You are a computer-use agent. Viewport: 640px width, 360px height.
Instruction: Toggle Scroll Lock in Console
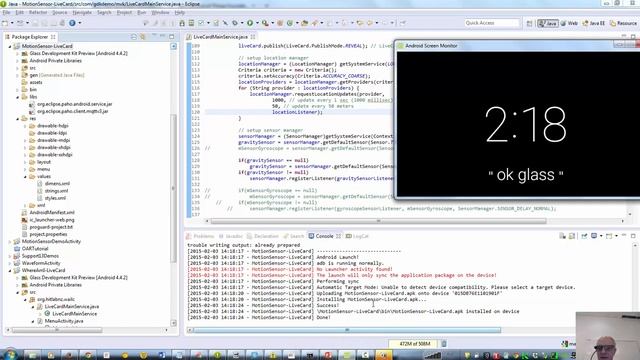click(572, 236)
